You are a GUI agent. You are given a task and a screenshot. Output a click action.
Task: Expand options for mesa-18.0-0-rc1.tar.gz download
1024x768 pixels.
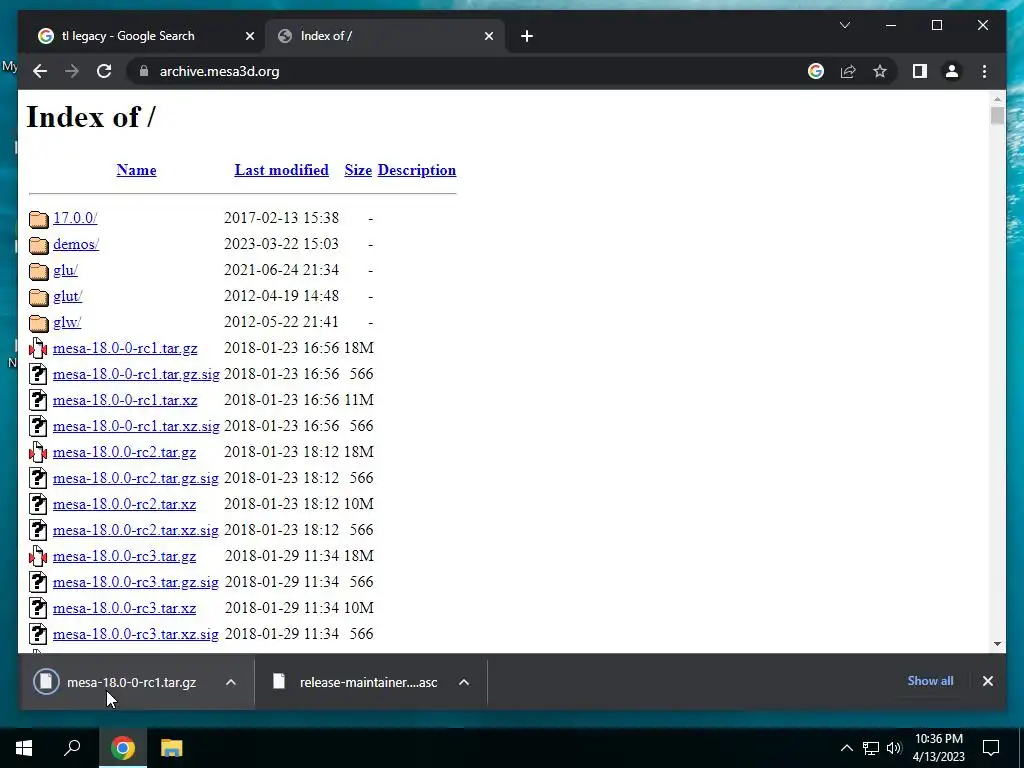coord(231,682)
